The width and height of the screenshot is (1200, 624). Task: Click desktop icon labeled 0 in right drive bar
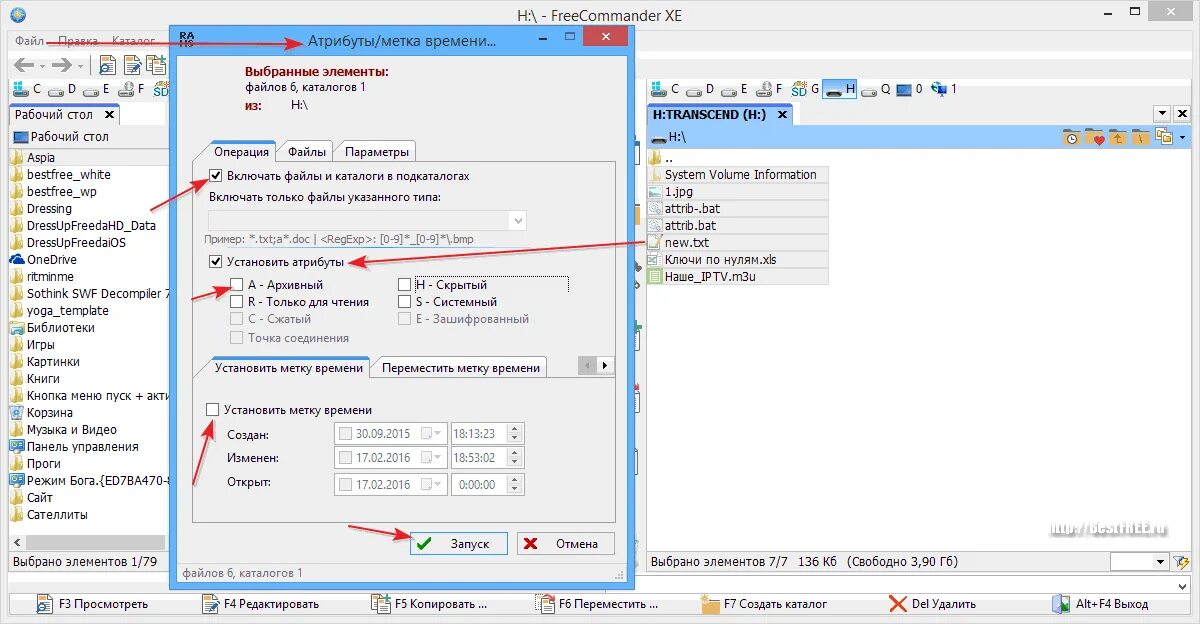[x=910, y=89]
